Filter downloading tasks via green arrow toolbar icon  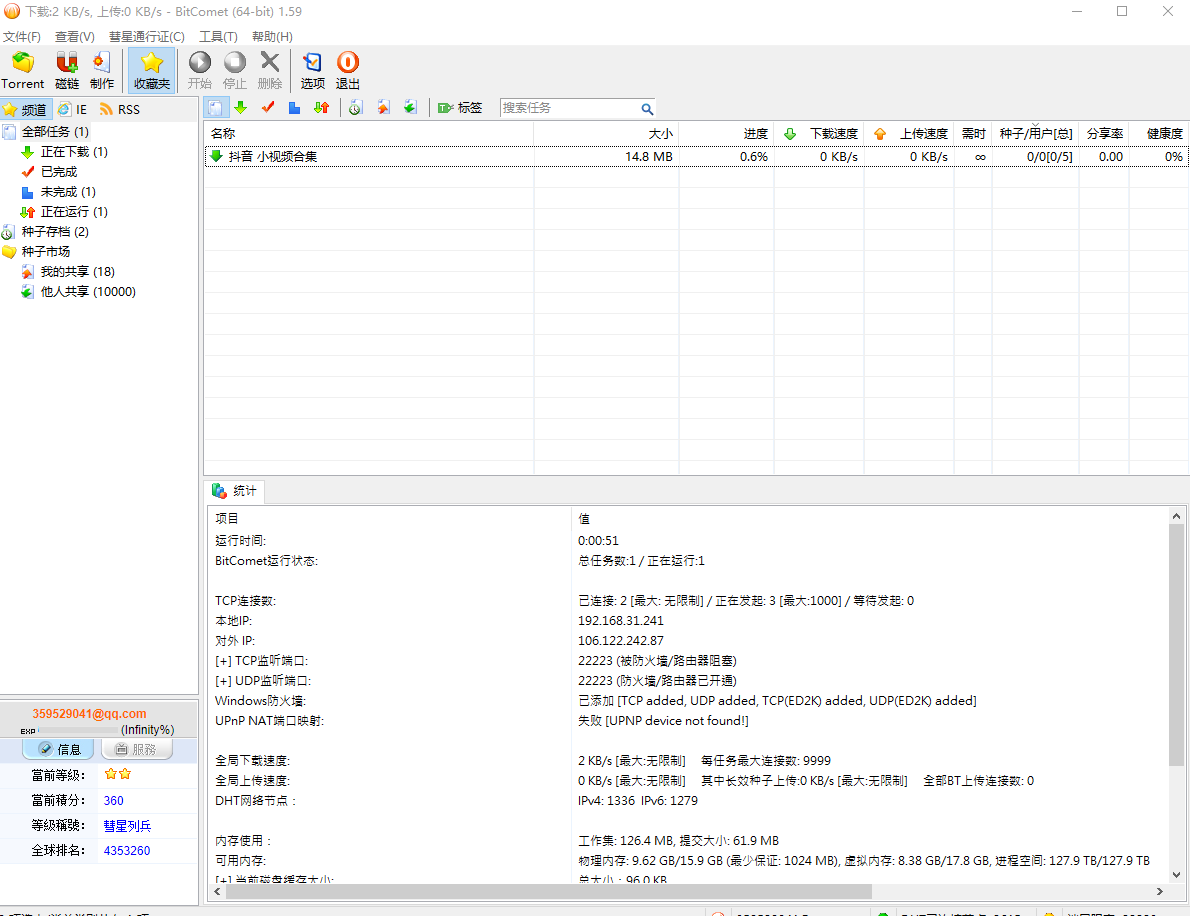[241, 108]
